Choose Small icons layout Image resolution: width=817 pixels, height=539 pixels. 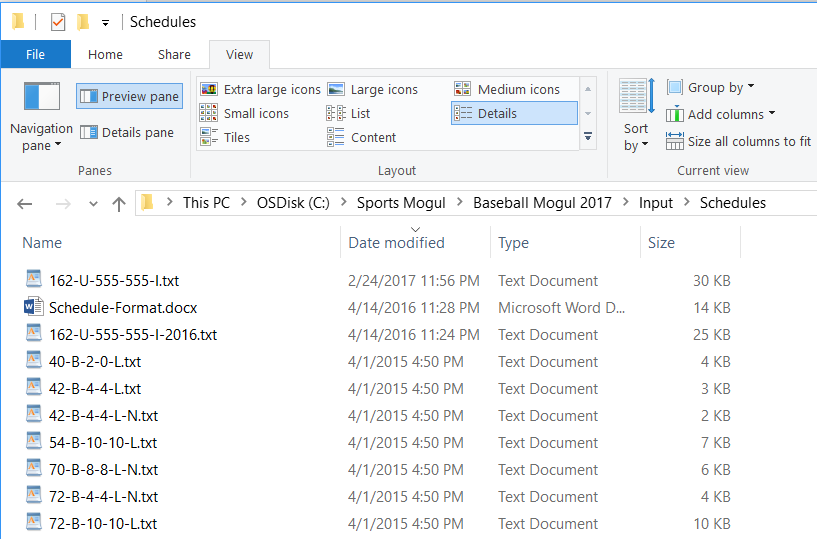coord(244,113)
